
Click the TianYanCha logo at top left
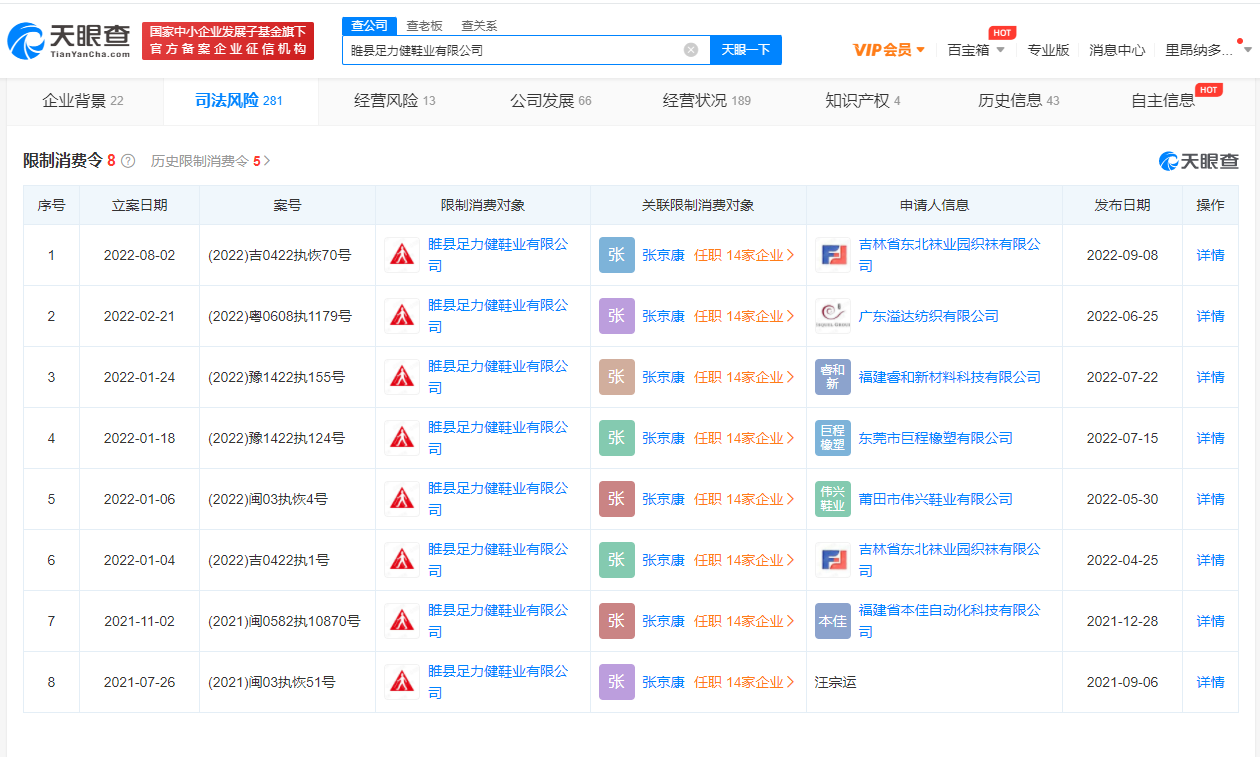coord(69,41)
